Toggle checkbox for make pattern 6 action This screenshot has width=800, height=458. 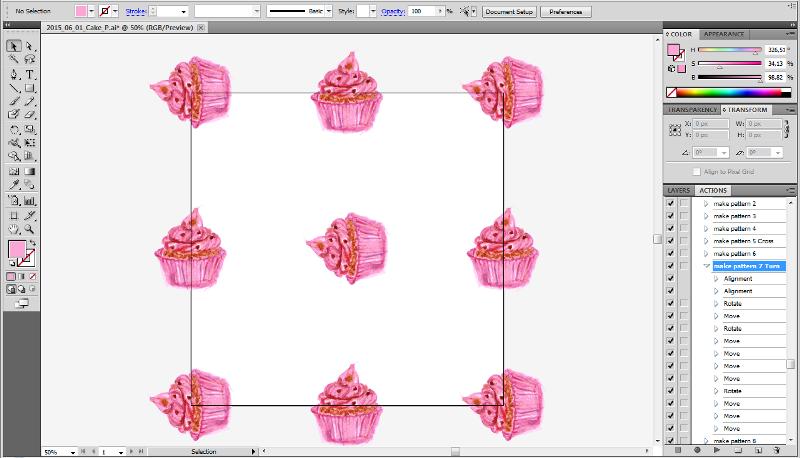click(x=670, y=253)
